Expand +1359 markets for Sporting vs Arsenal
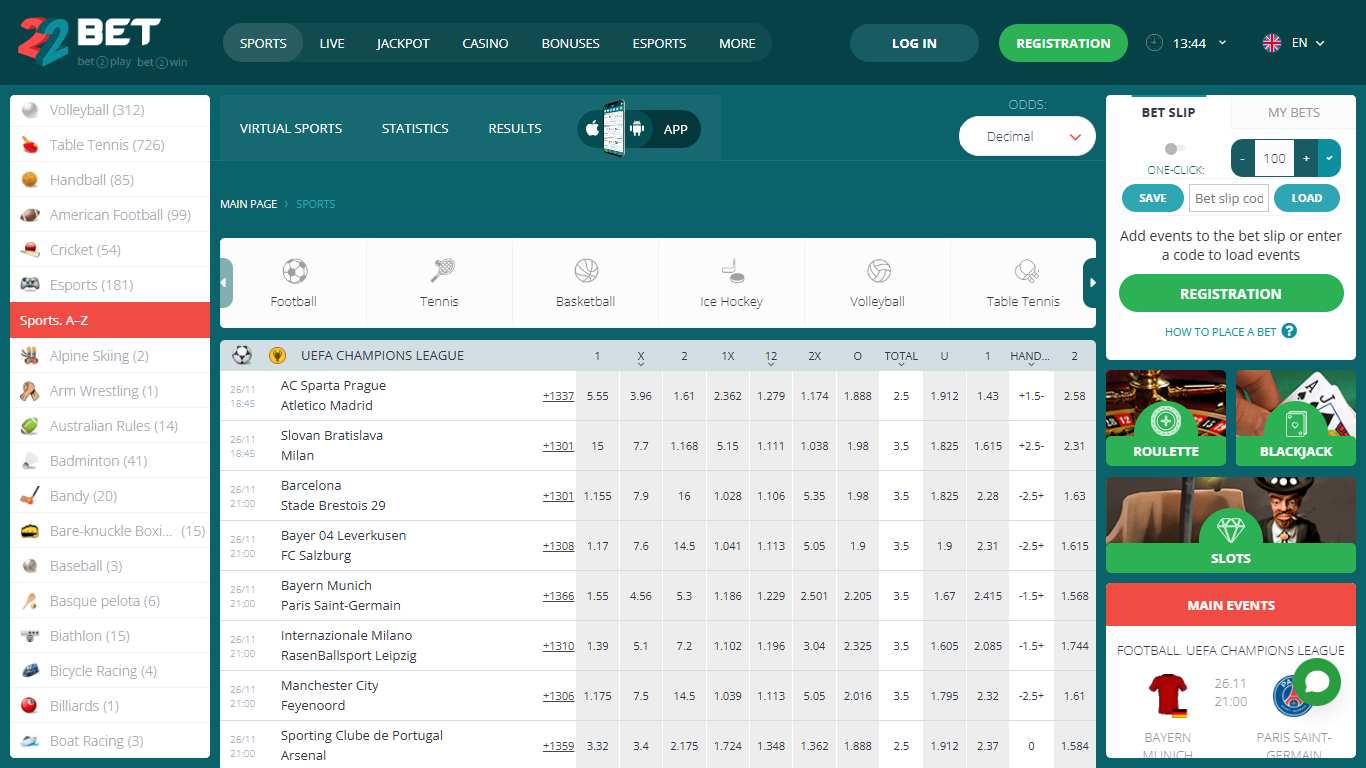 [558, 746]
